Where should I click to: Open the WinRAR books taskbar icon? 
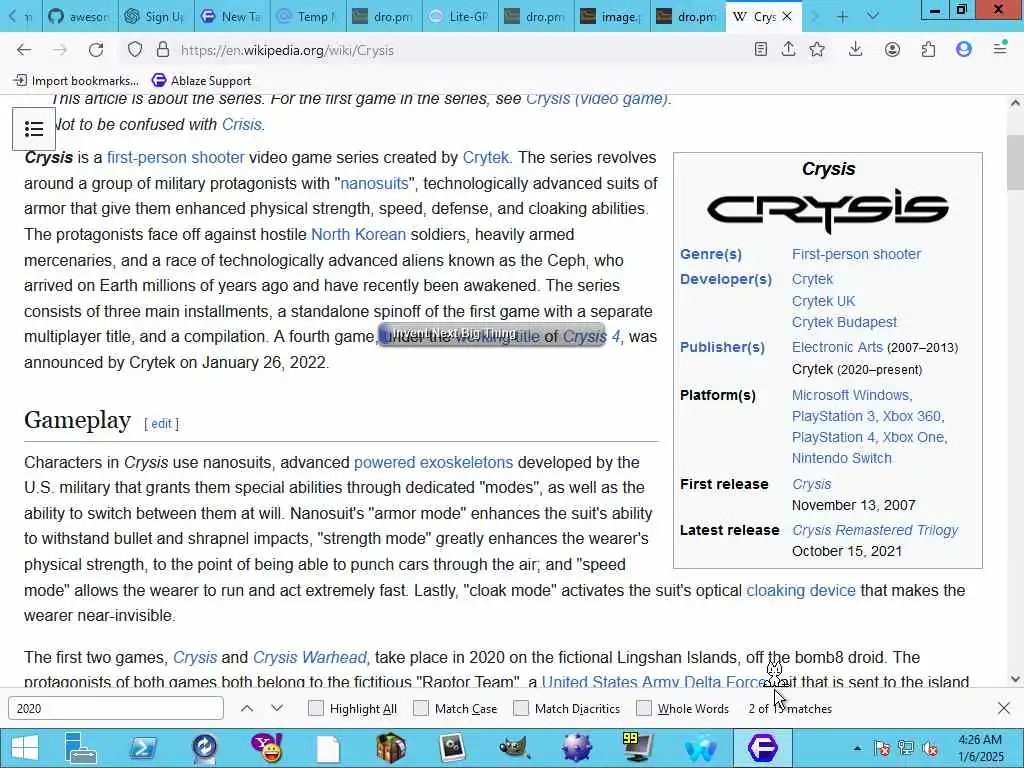391,748
